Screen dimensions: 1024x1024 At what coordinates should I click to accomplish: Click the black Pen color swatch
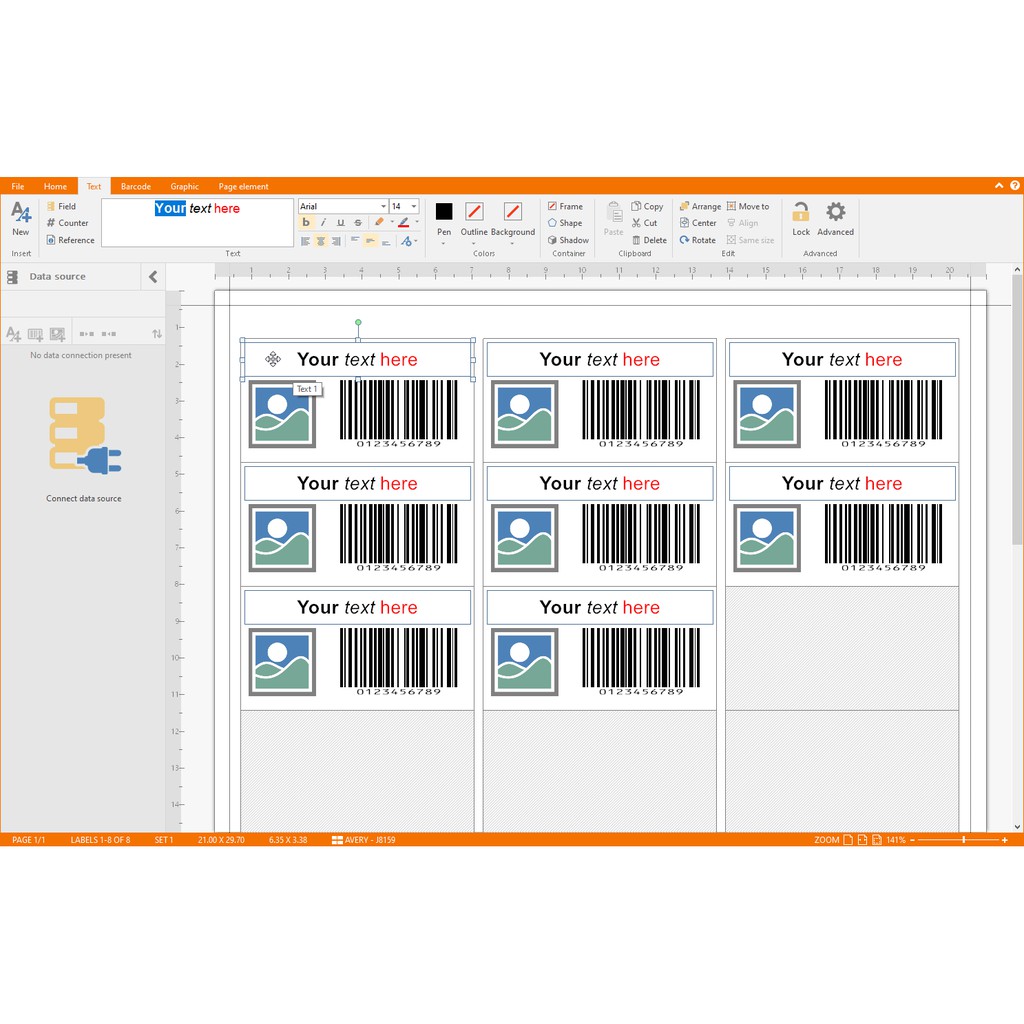444,211
